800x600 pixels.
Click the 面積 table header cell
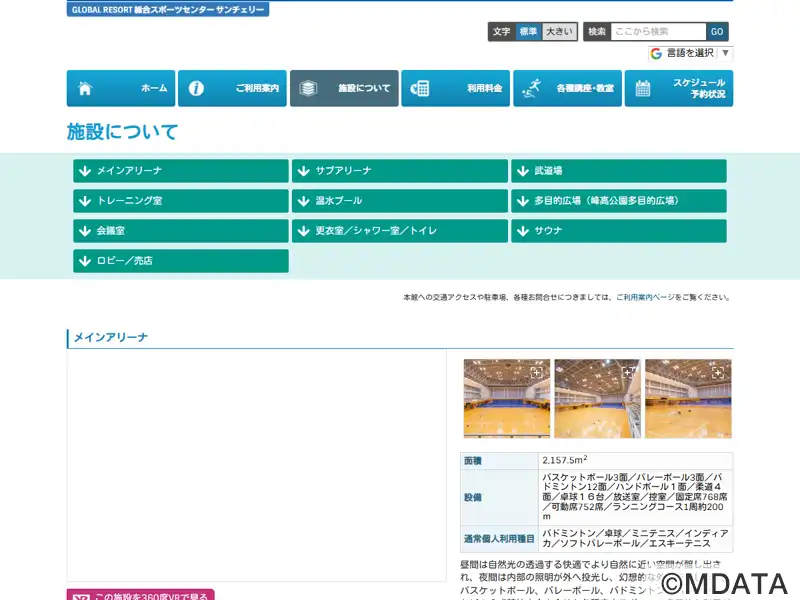click(x=499, y=461)
